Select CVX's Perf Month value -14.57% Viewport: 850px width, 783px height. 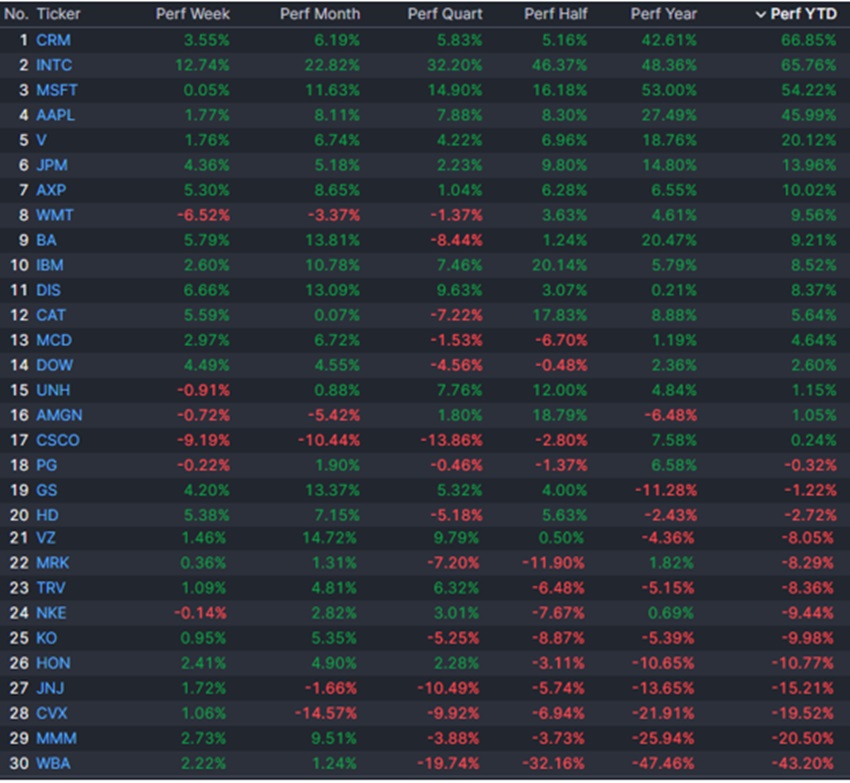(326, 713)
